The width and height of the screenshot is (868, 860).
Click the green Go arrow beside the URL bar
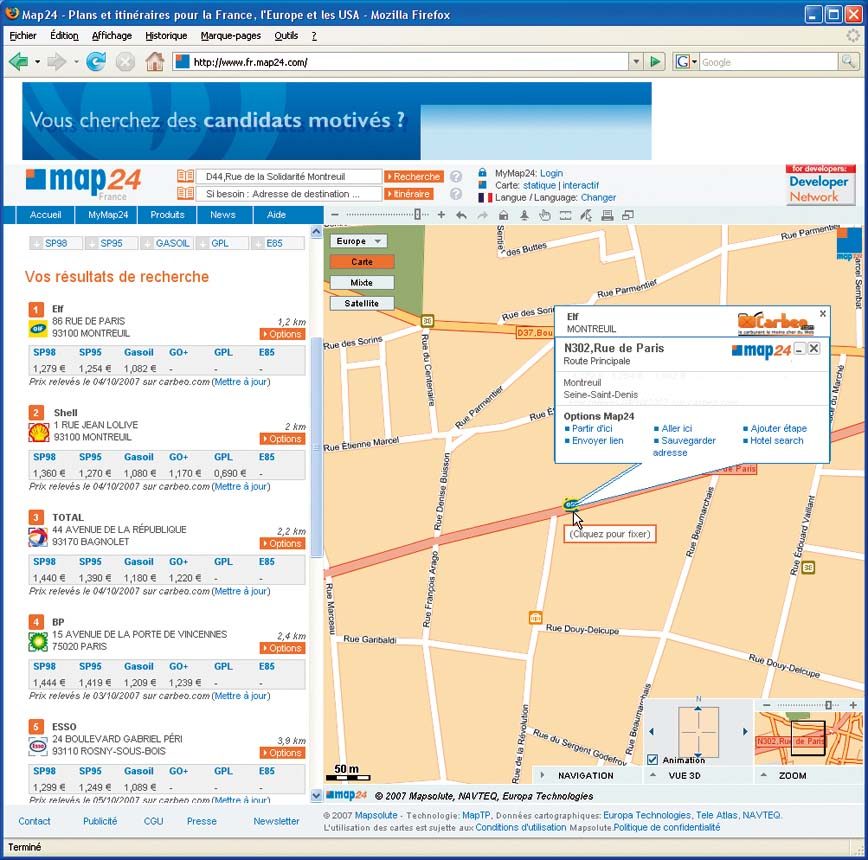[655, 61]
